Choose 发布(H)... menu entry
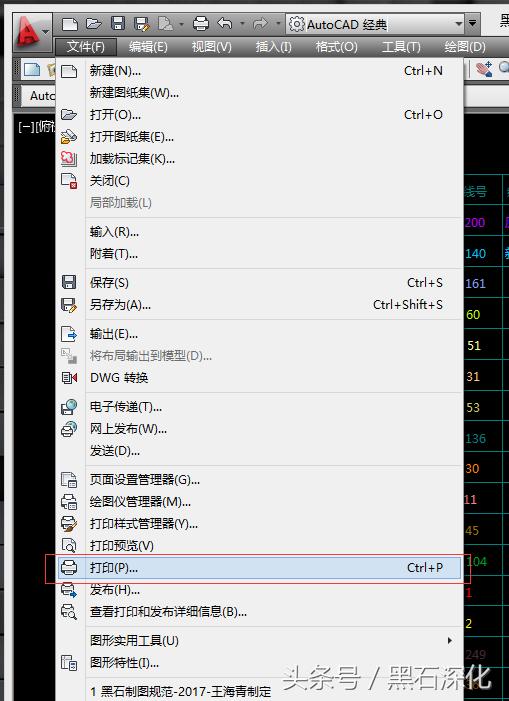This screenshot has height=701, width=509. pos(260,590)
